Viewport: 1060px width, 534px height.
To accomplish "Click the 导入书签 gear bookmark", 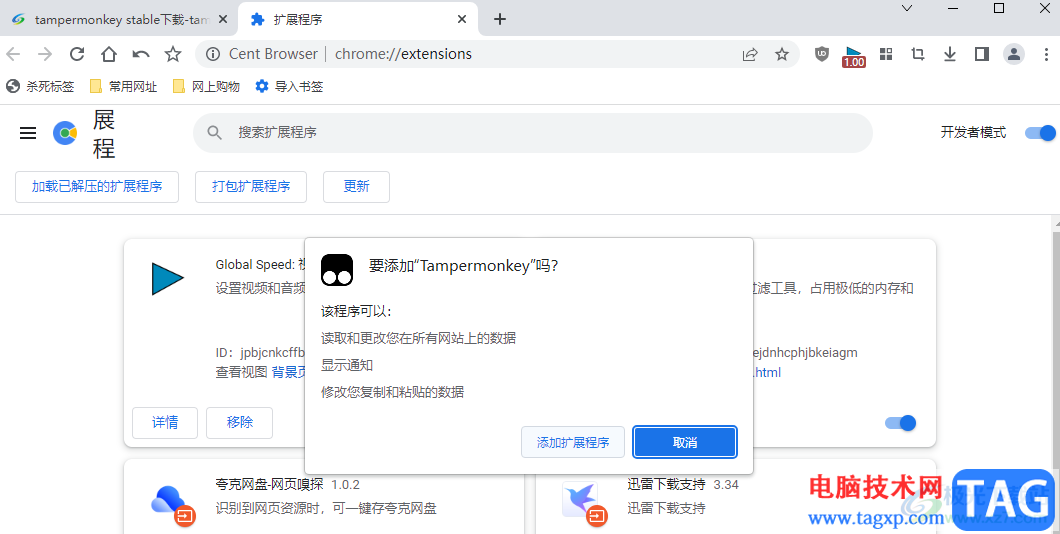I will click(x=289, y=87).
